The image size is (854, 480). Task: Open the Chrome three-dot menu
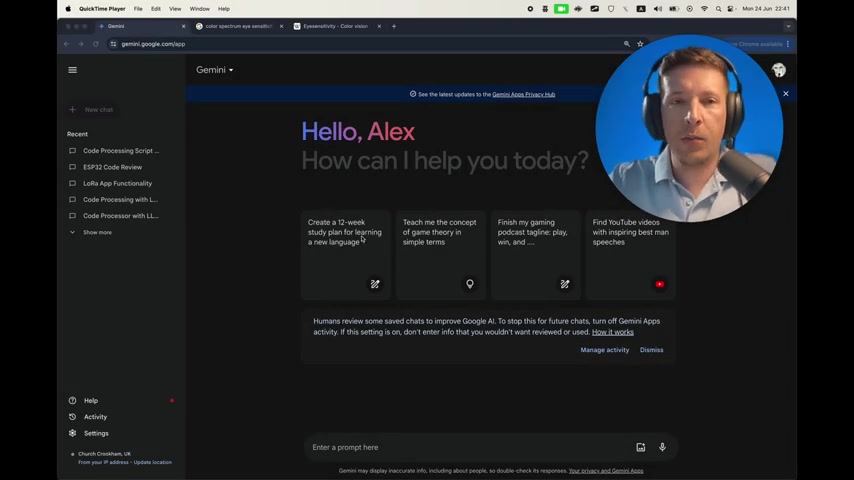click(788, 44)
